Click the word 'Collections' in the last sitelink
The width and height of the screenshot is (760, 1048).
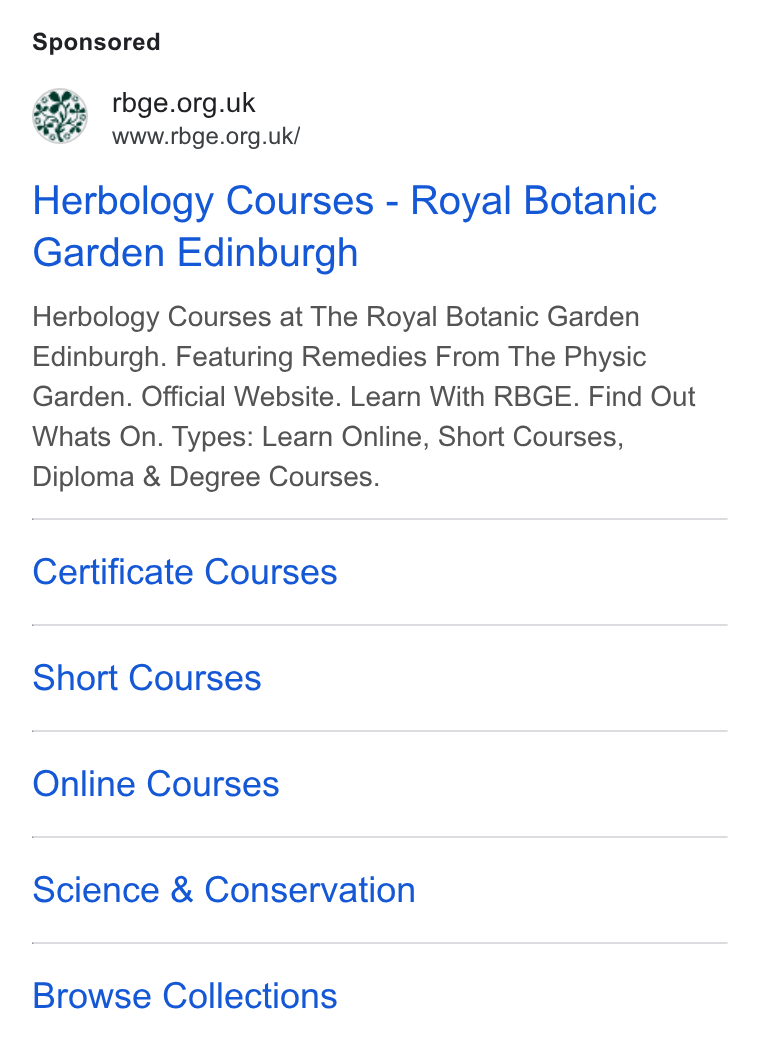250,996
